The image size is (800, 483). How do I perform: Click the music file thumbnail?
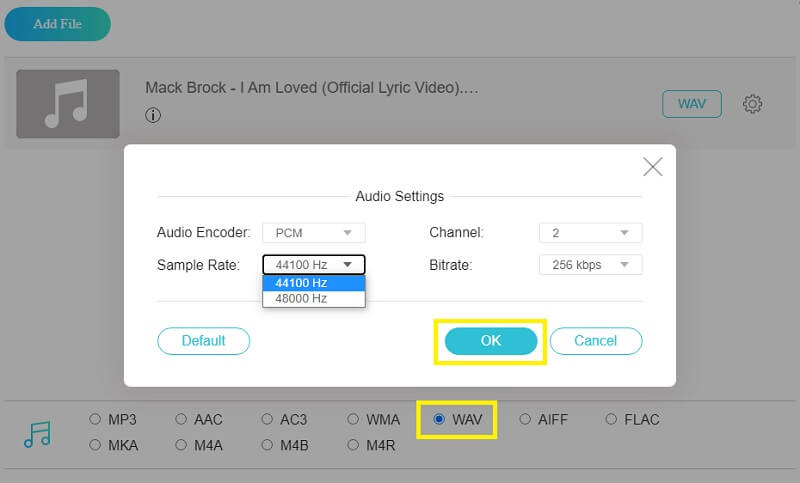[x=68, y=104]
